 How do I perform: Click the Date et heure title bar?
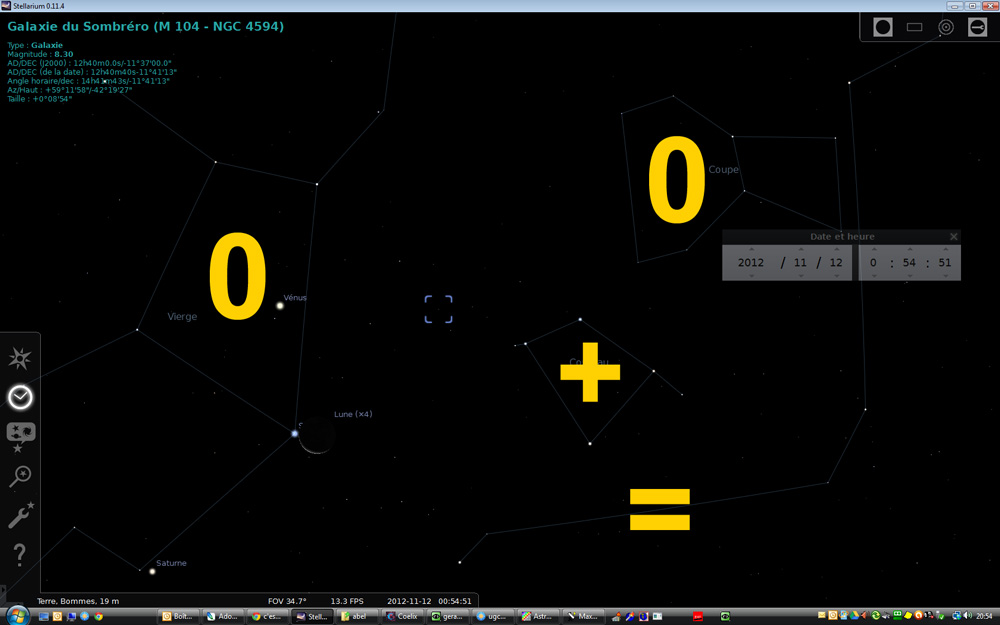click(x=841, y=237)
